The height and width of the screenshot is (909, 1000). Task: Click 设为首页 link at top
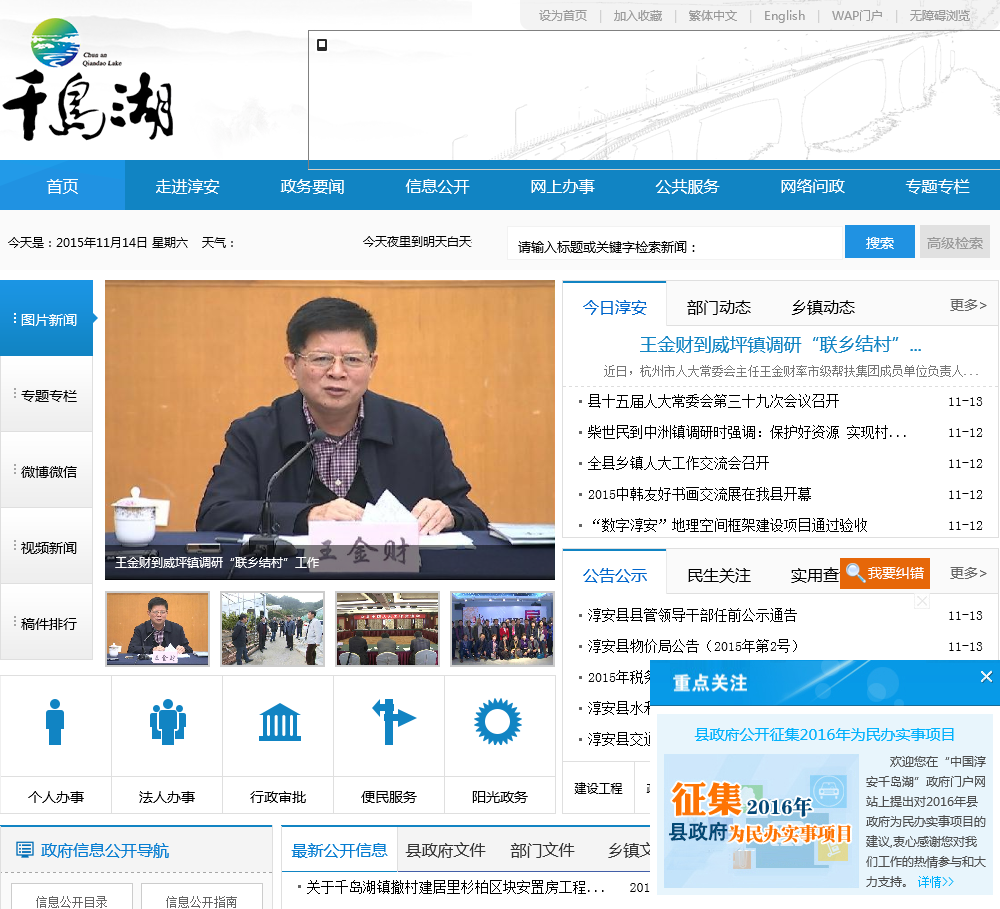pyautogui.click(x=562, y=15)
